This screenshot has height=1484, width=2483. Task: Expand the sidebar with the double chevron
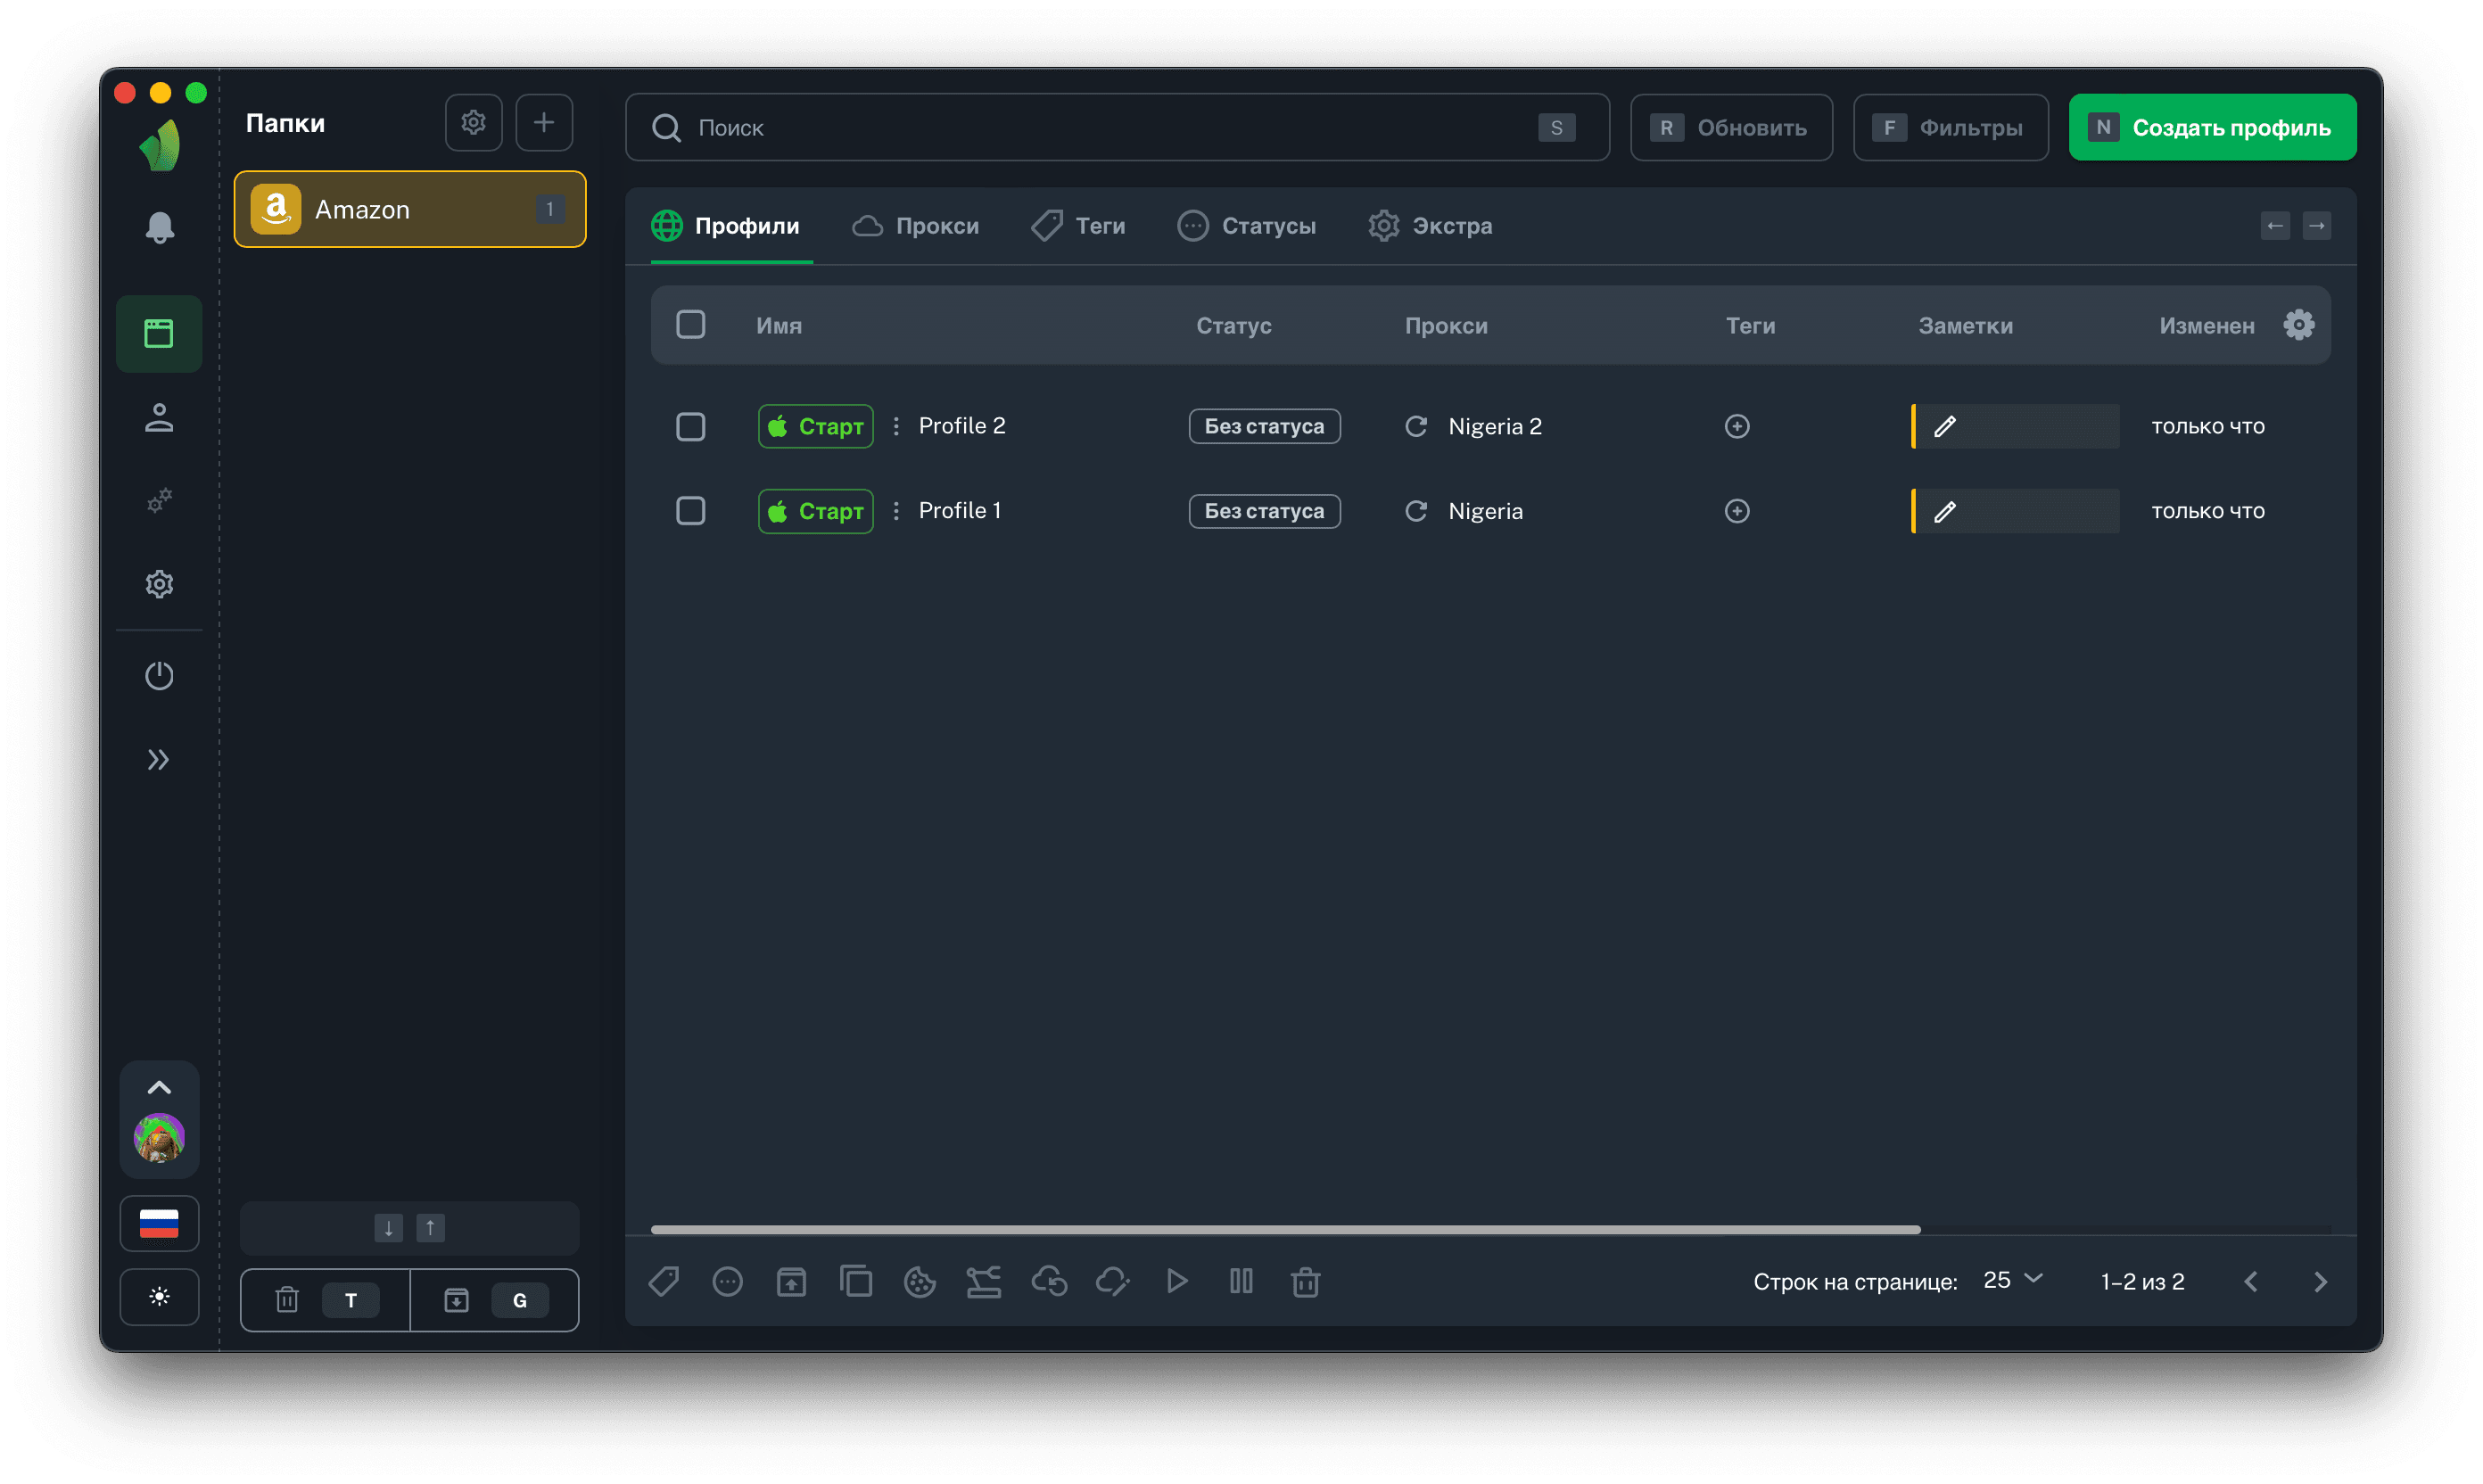click(159, 760)
